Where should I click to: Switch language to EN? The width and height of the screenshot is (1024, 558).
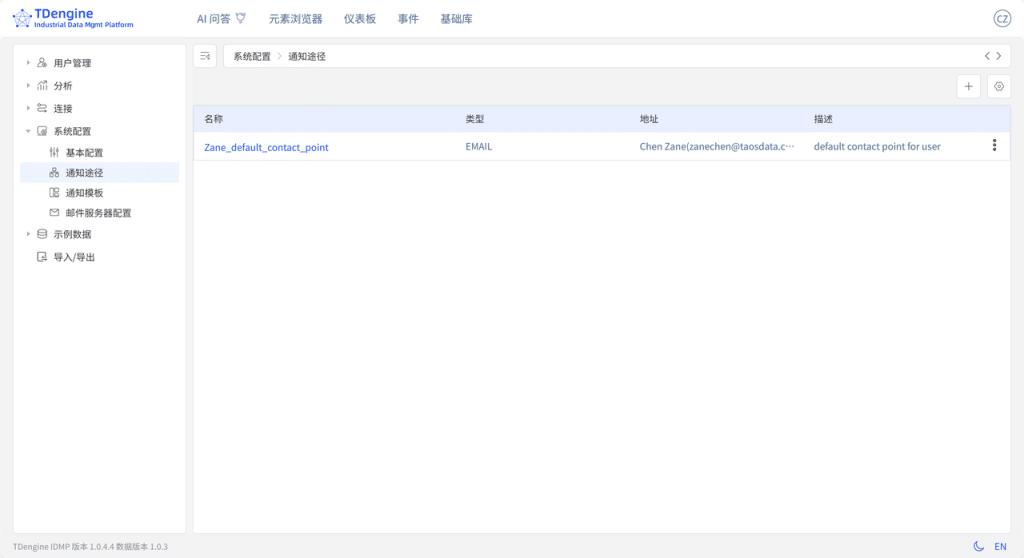(1000, 546)
